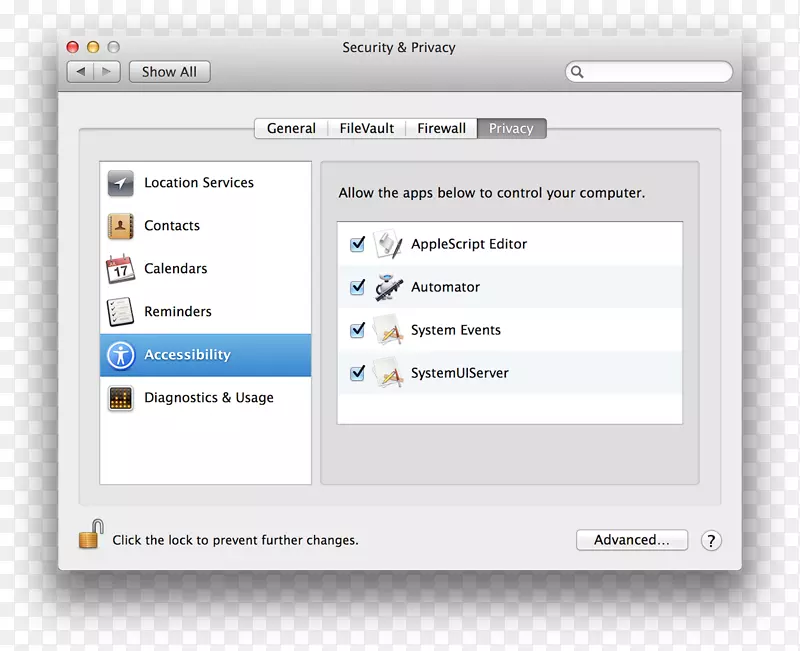This screenshot has width=800, height=651.
Task: Open the FileVault tab
Action: tap(366, 128)
